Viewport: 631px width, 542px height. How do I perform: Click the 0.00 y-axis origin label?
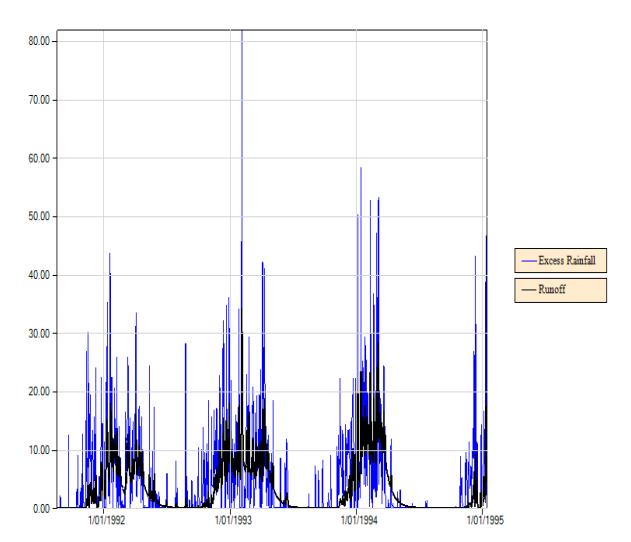point(41,509)
